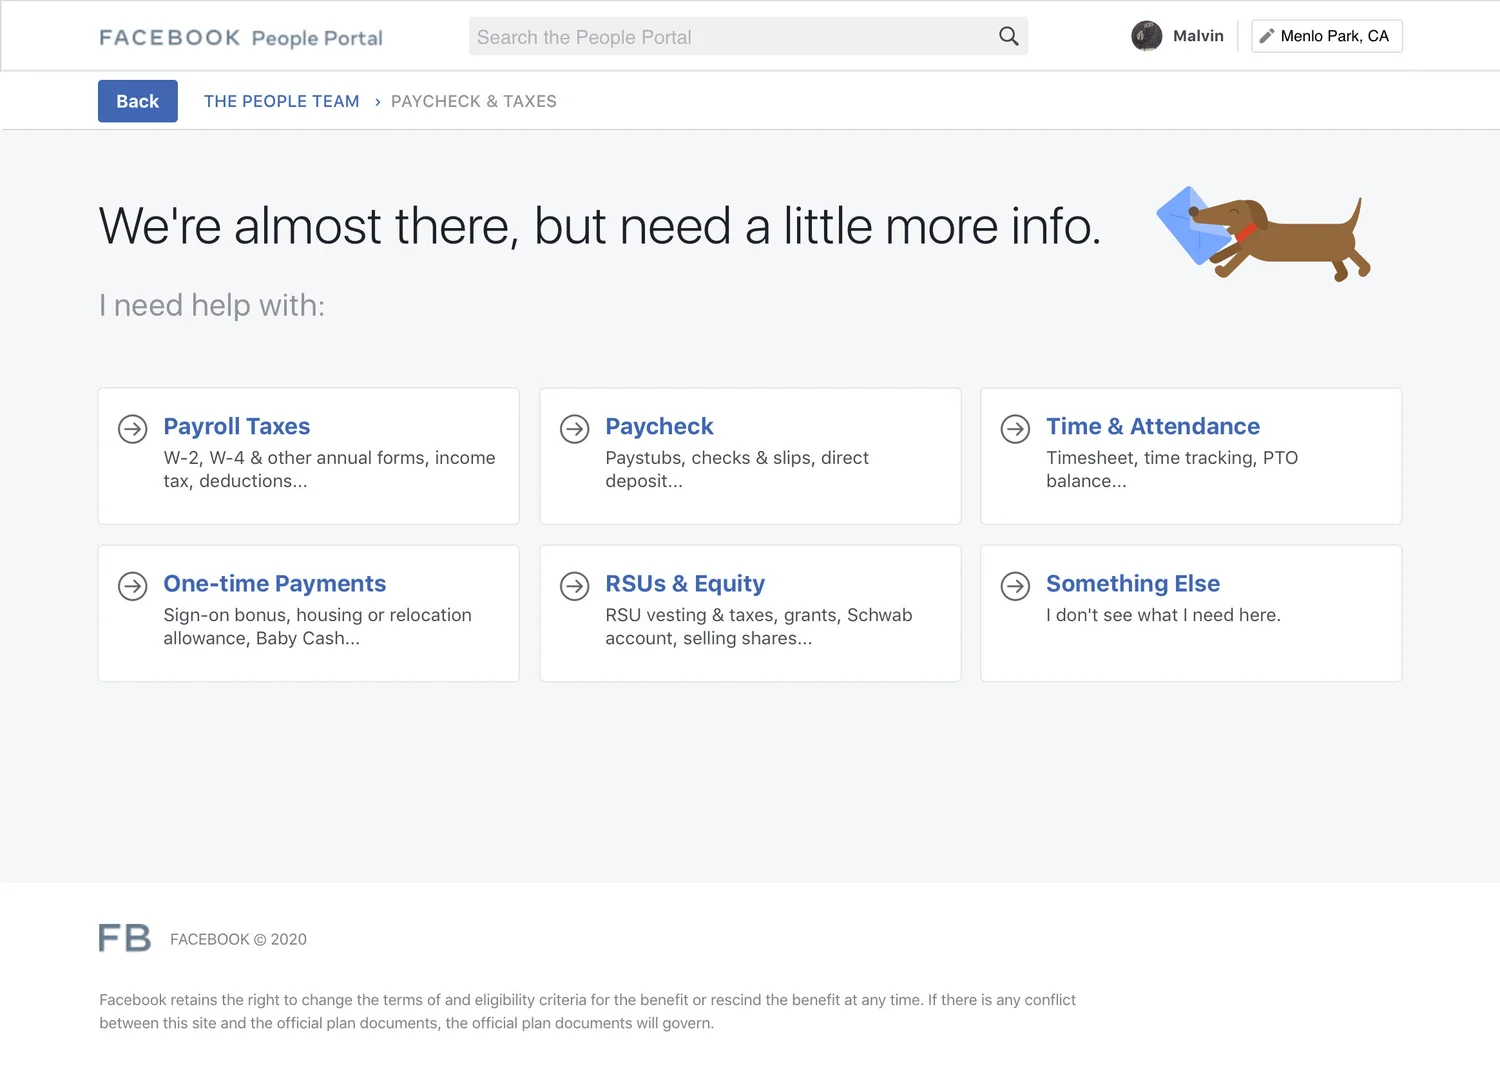Click the 'W-2, W-4 & other annual forms' description
1500x1076 pixels.
[330, 469]
